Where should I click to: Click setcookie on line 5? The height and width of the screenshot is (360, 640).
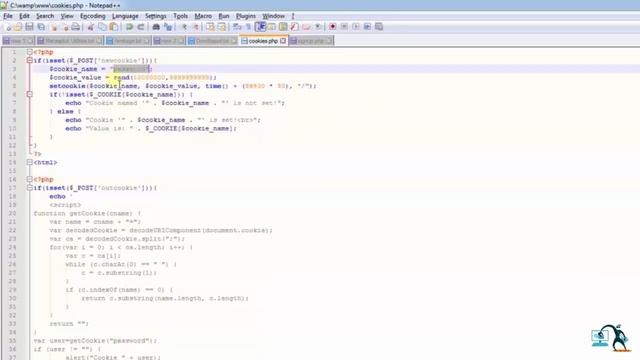tap(67, 86)
